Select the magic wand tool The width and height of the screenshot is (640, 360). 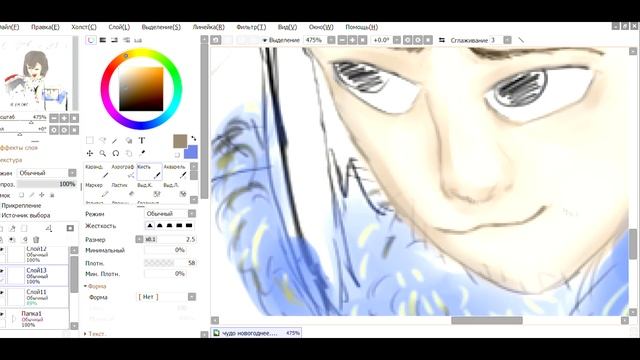tap(116, 140)
